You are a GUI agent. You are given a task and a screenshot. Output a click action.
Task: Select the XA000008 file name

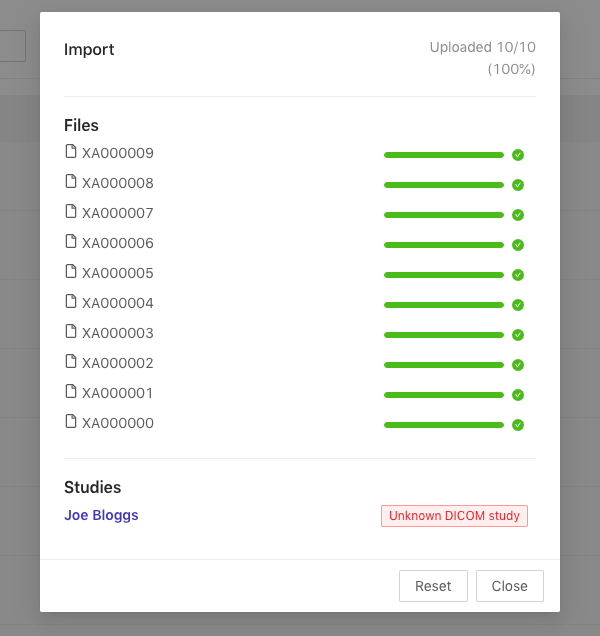coord(118,183)
